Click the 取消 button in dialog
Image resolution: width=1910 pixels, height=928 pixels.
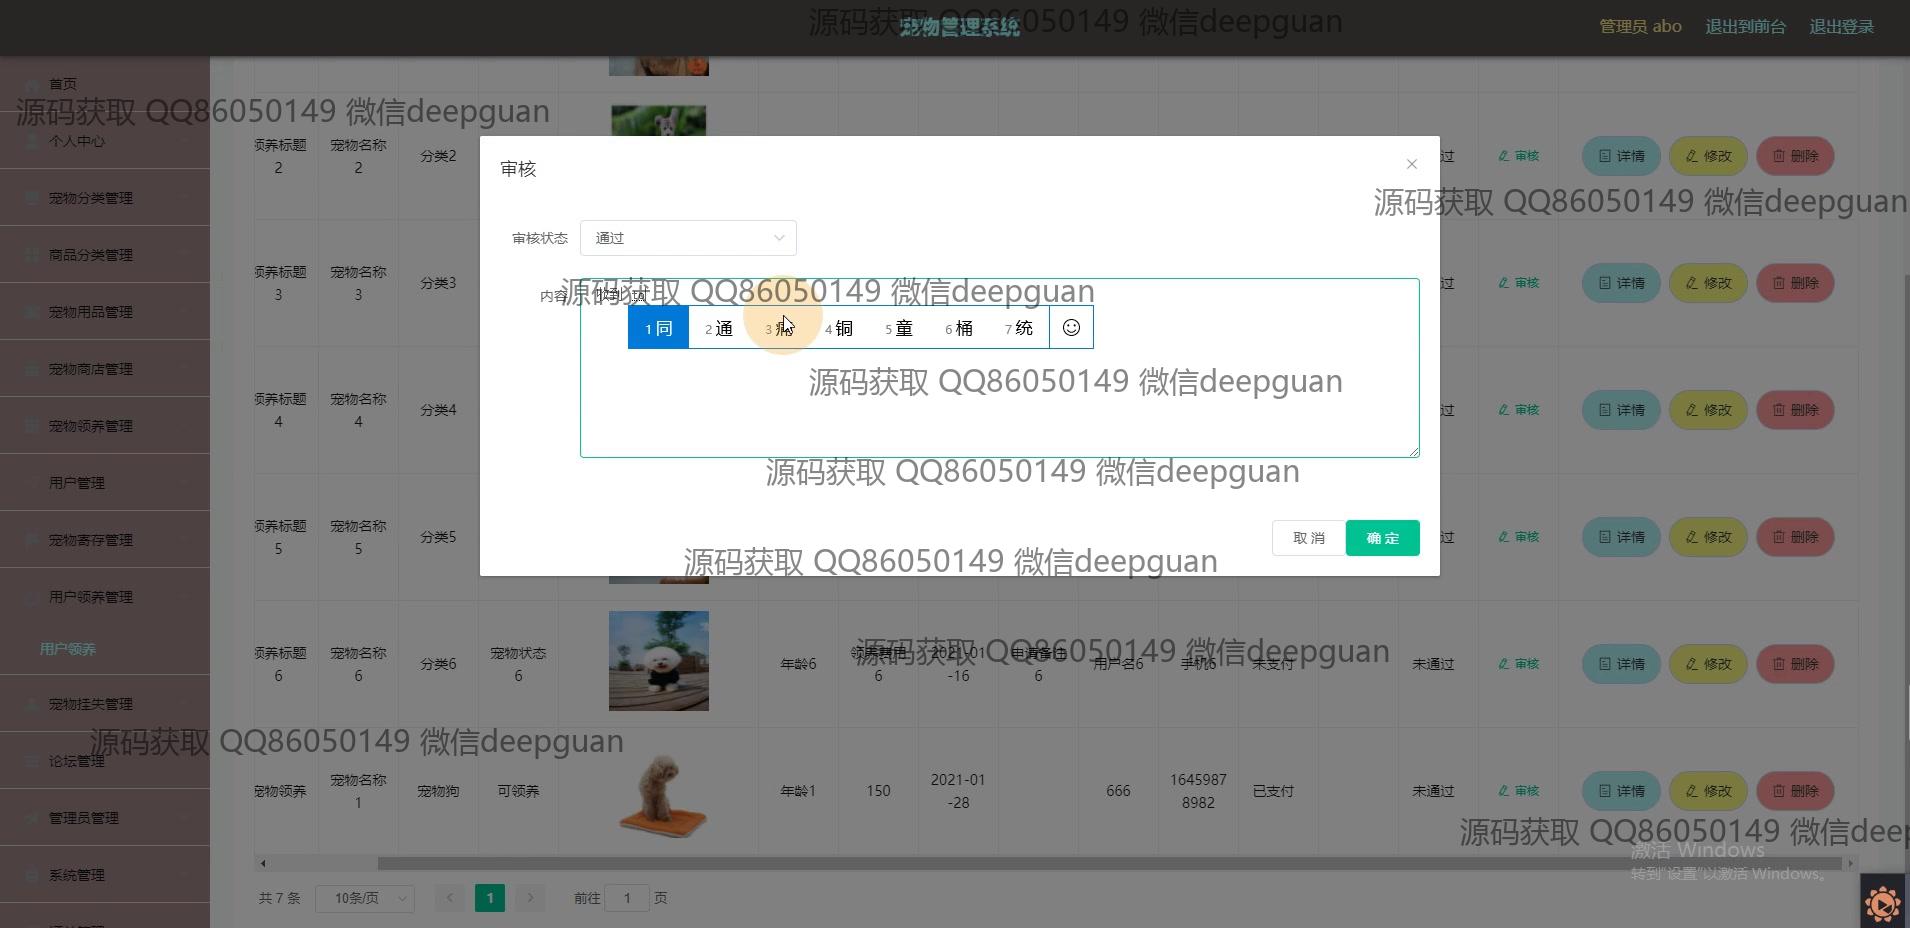click(x=1308, y=538)
